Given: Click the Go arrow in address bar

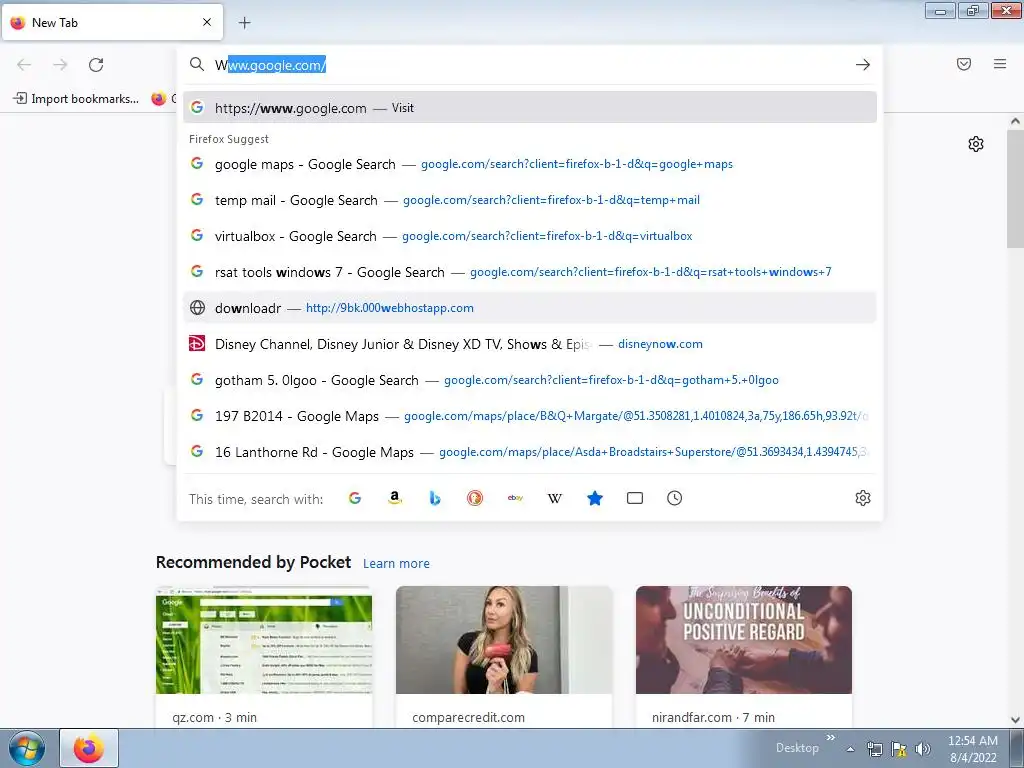Looking at the screenshot, I should coord(863,65).
